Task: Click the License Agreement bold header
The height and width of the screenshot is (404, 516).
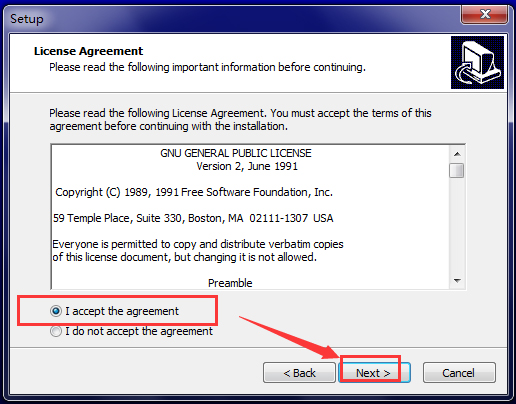Action: (88, 51)
